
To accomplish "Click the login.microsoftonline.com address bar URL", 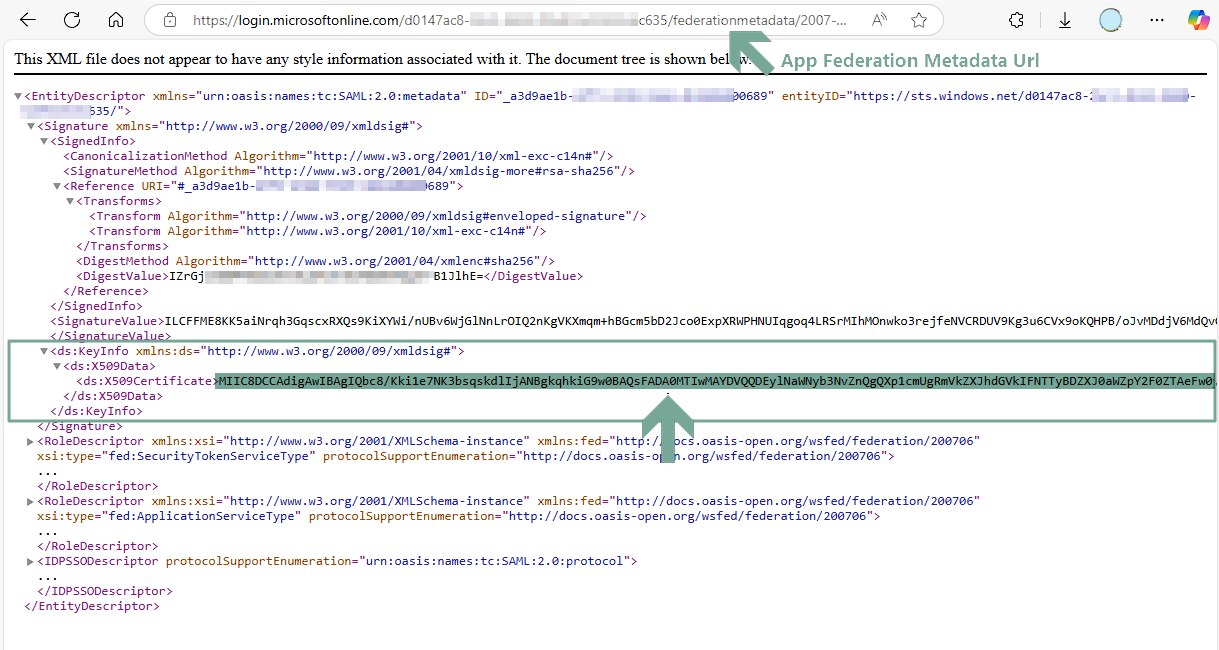I will click(500, 20).
